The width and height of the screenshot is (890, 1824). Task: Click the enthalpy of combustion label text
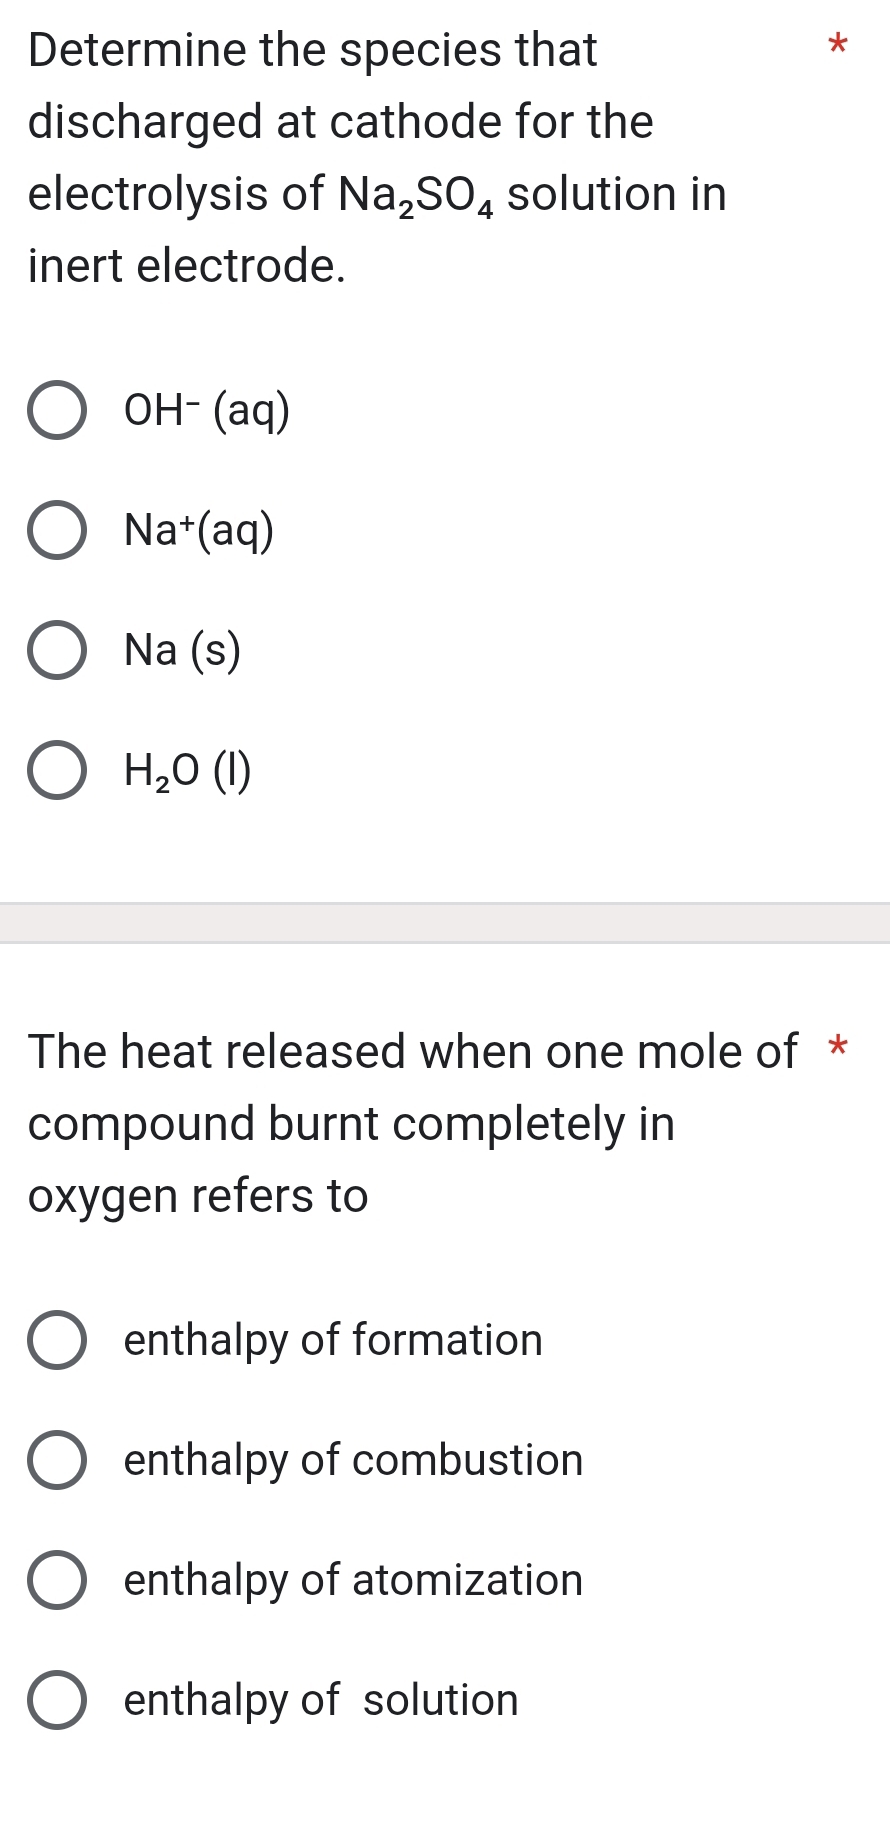(352, 1461)
